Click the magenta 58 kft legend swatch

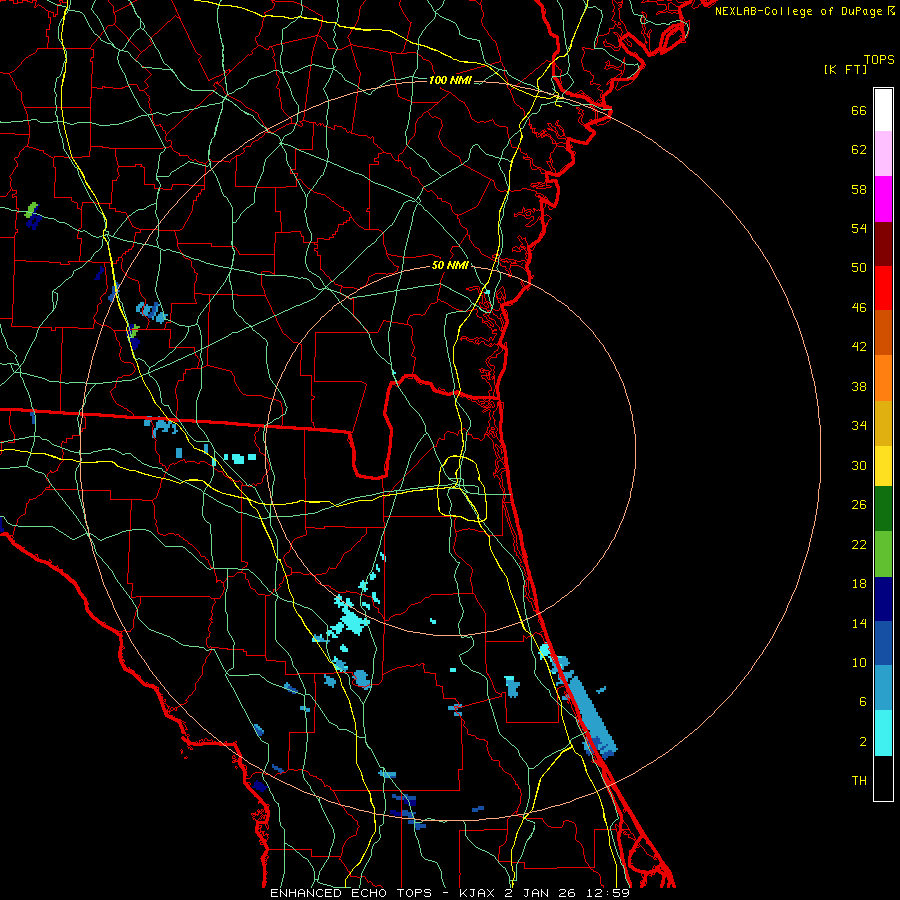[x=883, y=199]
